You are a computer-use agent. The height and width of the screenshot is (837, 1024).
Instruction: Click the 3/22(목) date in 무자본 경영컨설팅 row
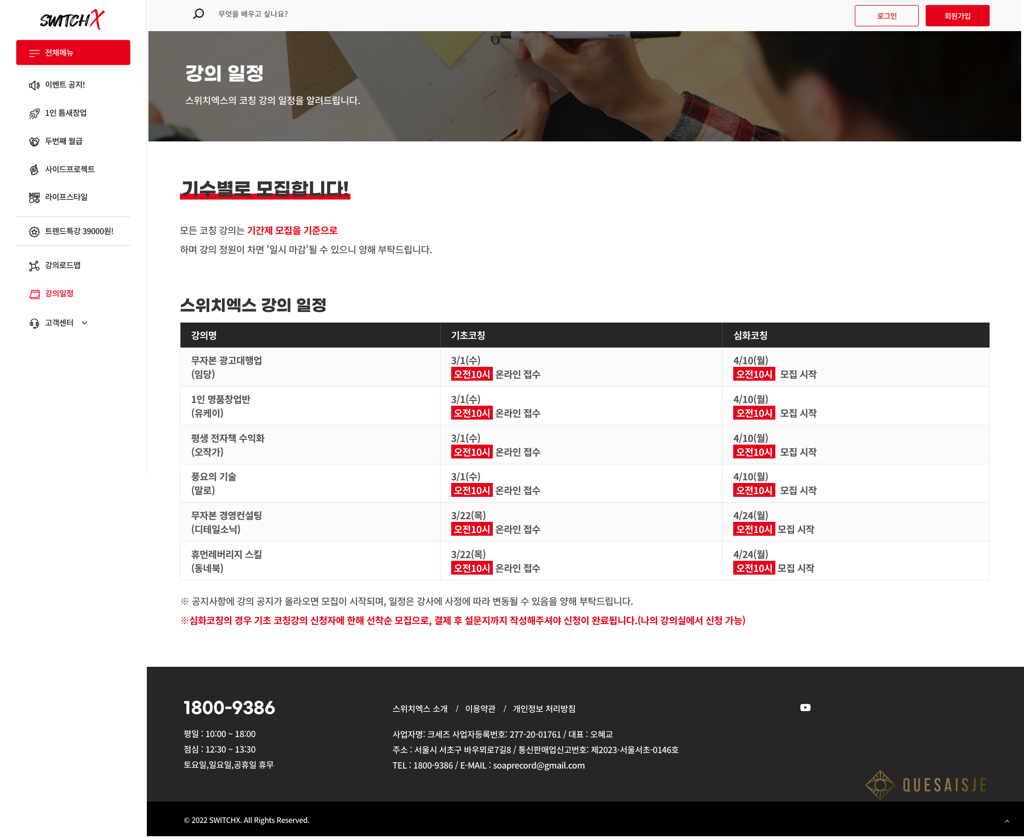(x=468, y=515)
